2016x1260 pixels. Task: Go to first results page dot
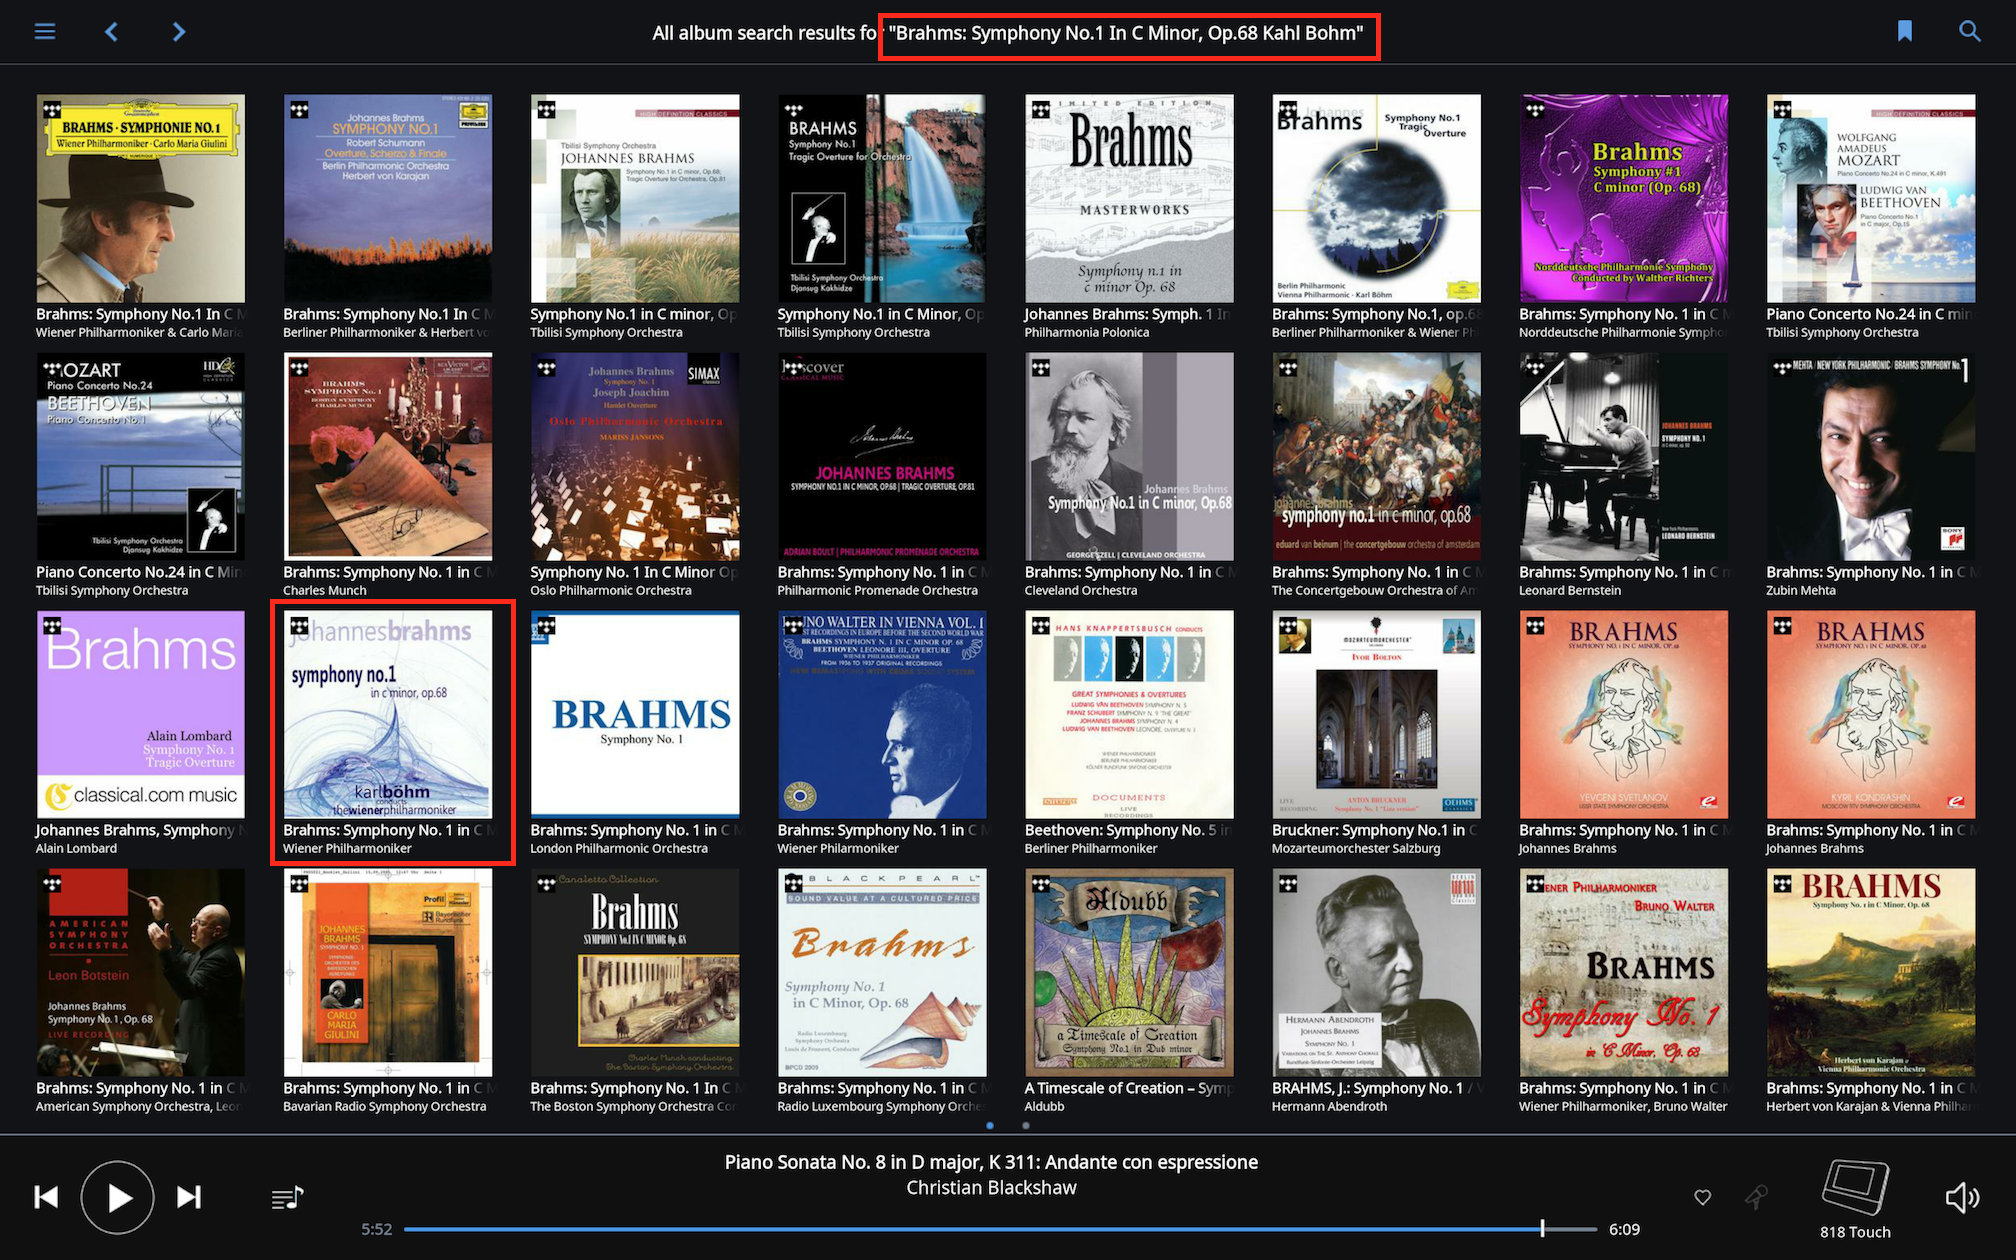990,1125
